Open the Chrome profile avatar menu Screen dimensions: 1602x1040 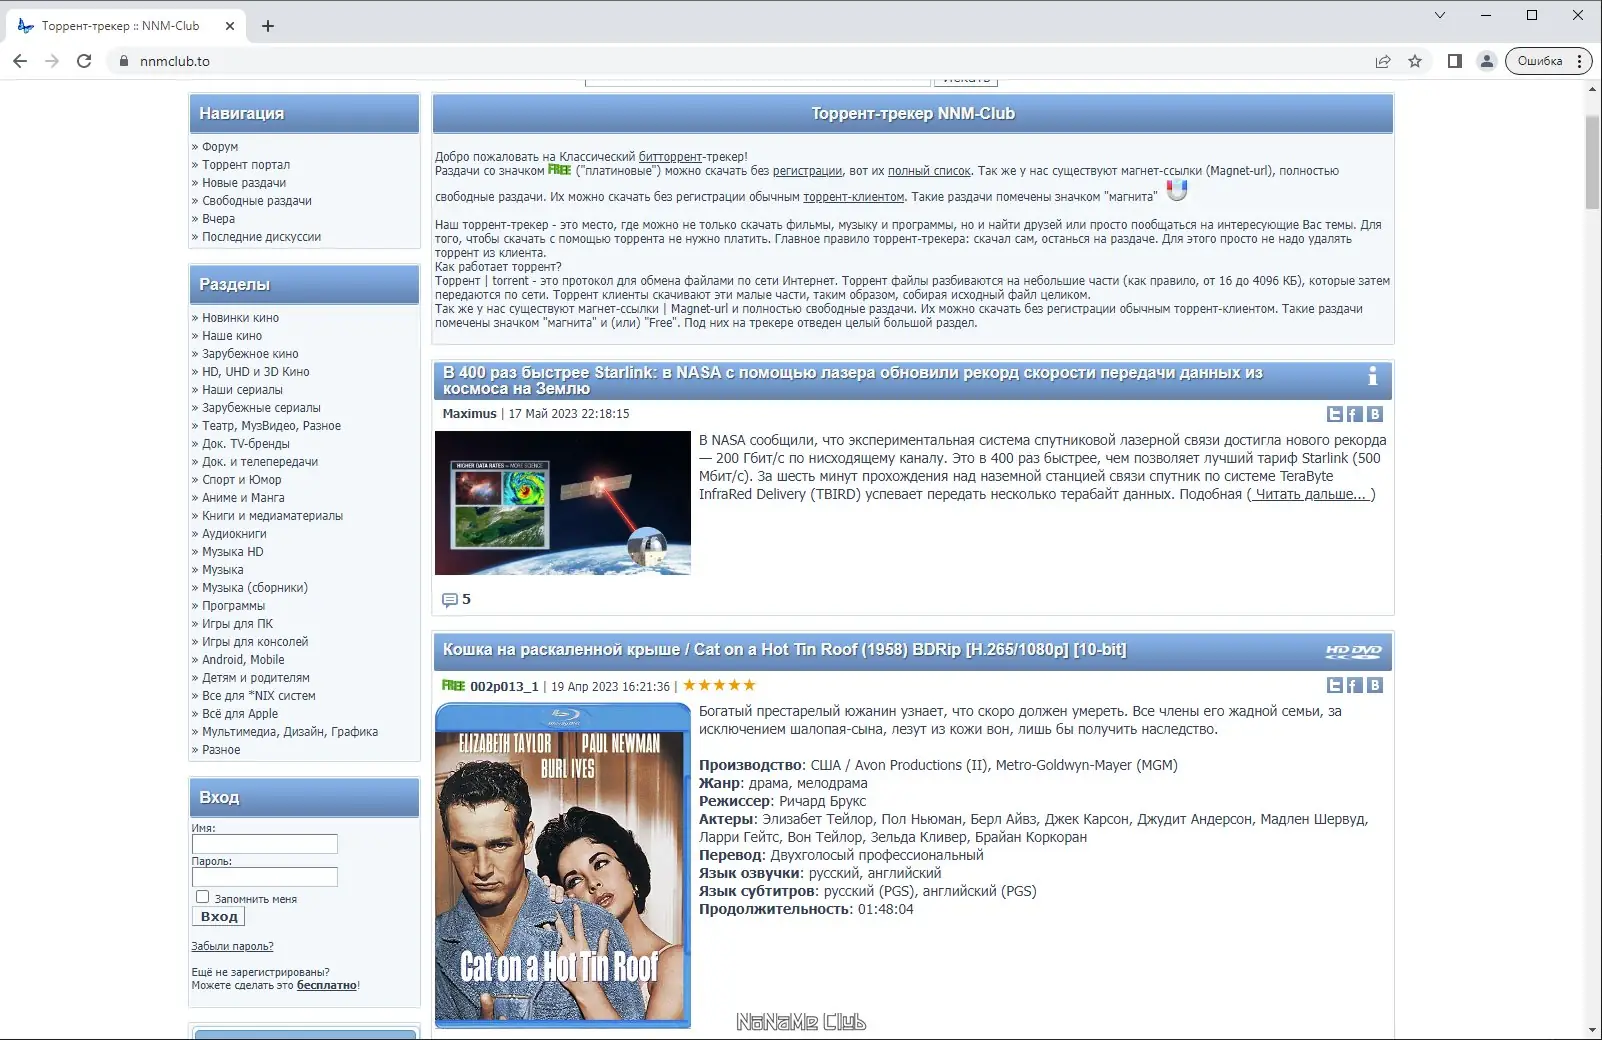coord(1487,61)
